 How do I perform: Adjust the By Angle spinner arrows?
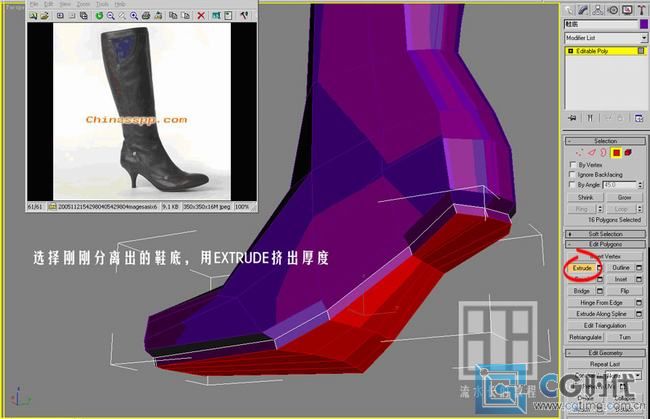coord(640,185)
